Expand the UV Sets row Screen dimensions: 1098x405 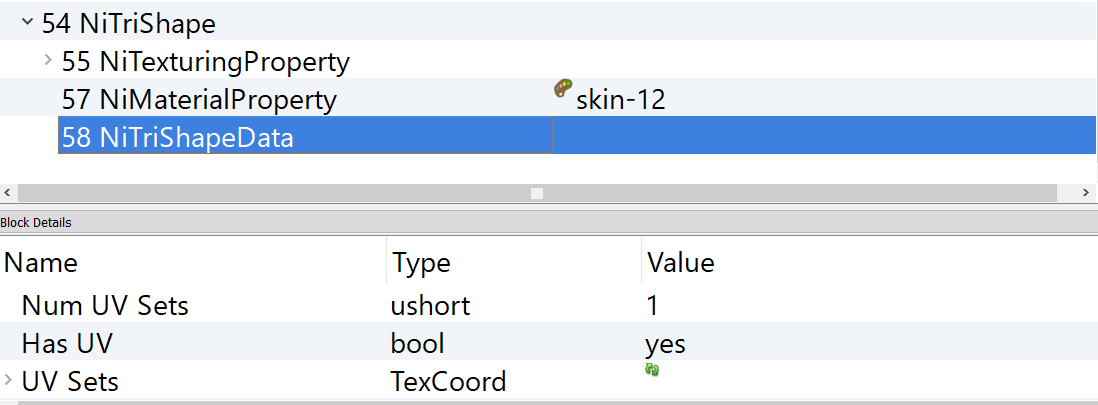[x=9, y=380]
